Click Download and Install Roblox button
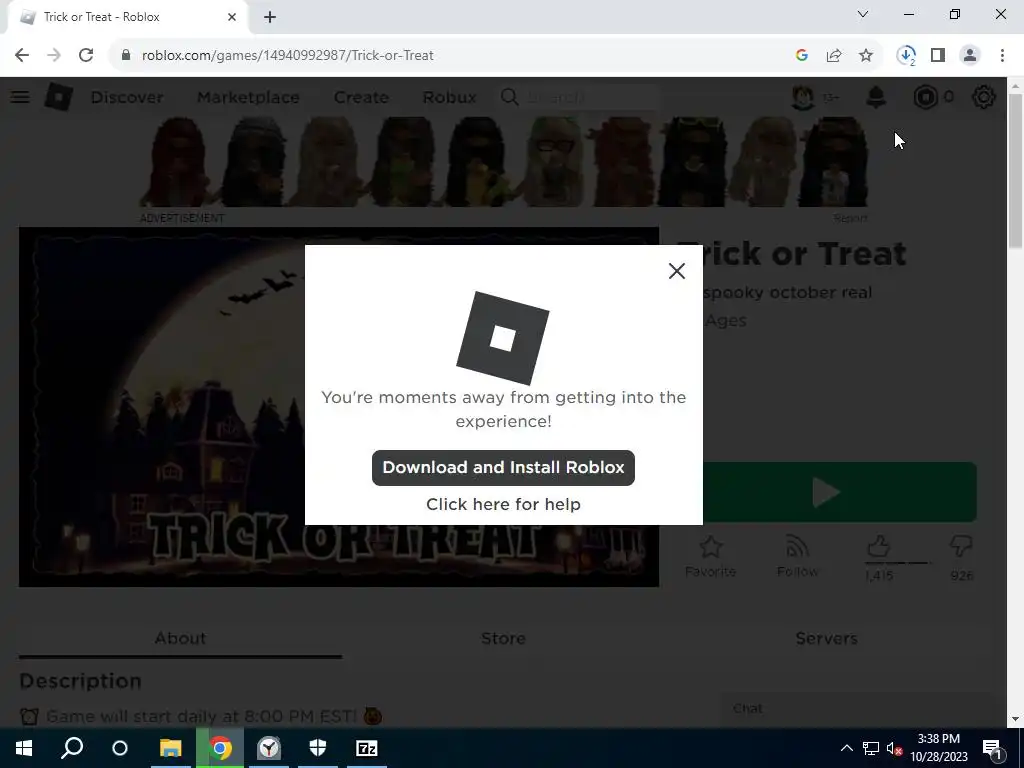Image resolution: width=1024 pixels, height=768 pixels. coord(503,468)
